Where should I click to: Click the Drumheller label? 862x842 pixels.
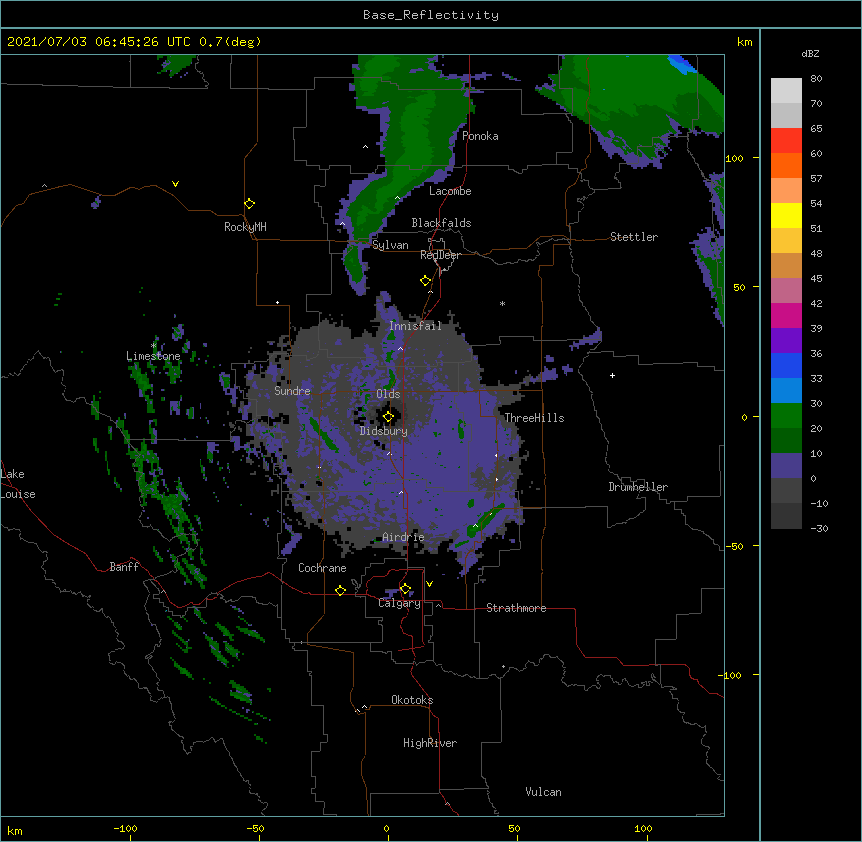(x=638, y=487)
